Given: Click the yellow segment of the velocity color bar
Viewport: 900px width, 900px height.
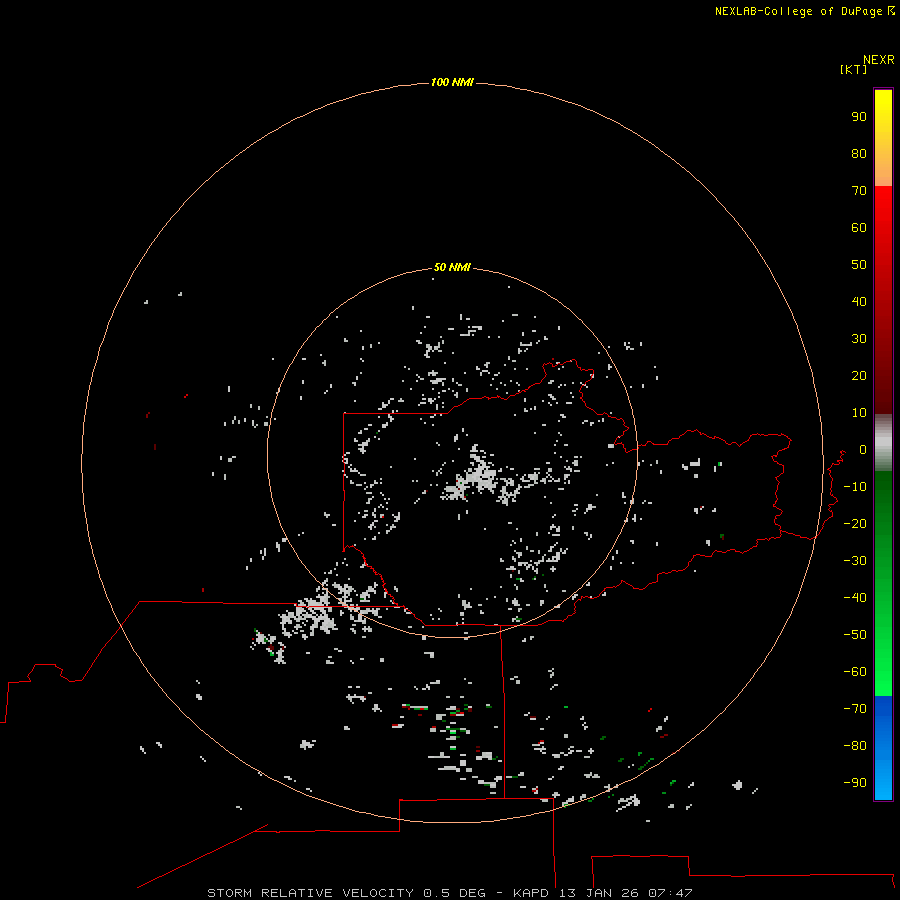Looking at the screenshot, I should pyautogui.click(x=883, y=137).
